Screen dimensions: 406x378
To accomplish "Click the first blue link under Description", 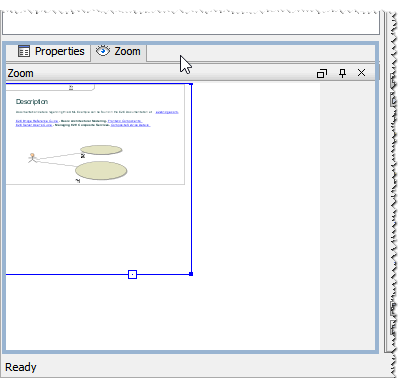I will 37,121.
